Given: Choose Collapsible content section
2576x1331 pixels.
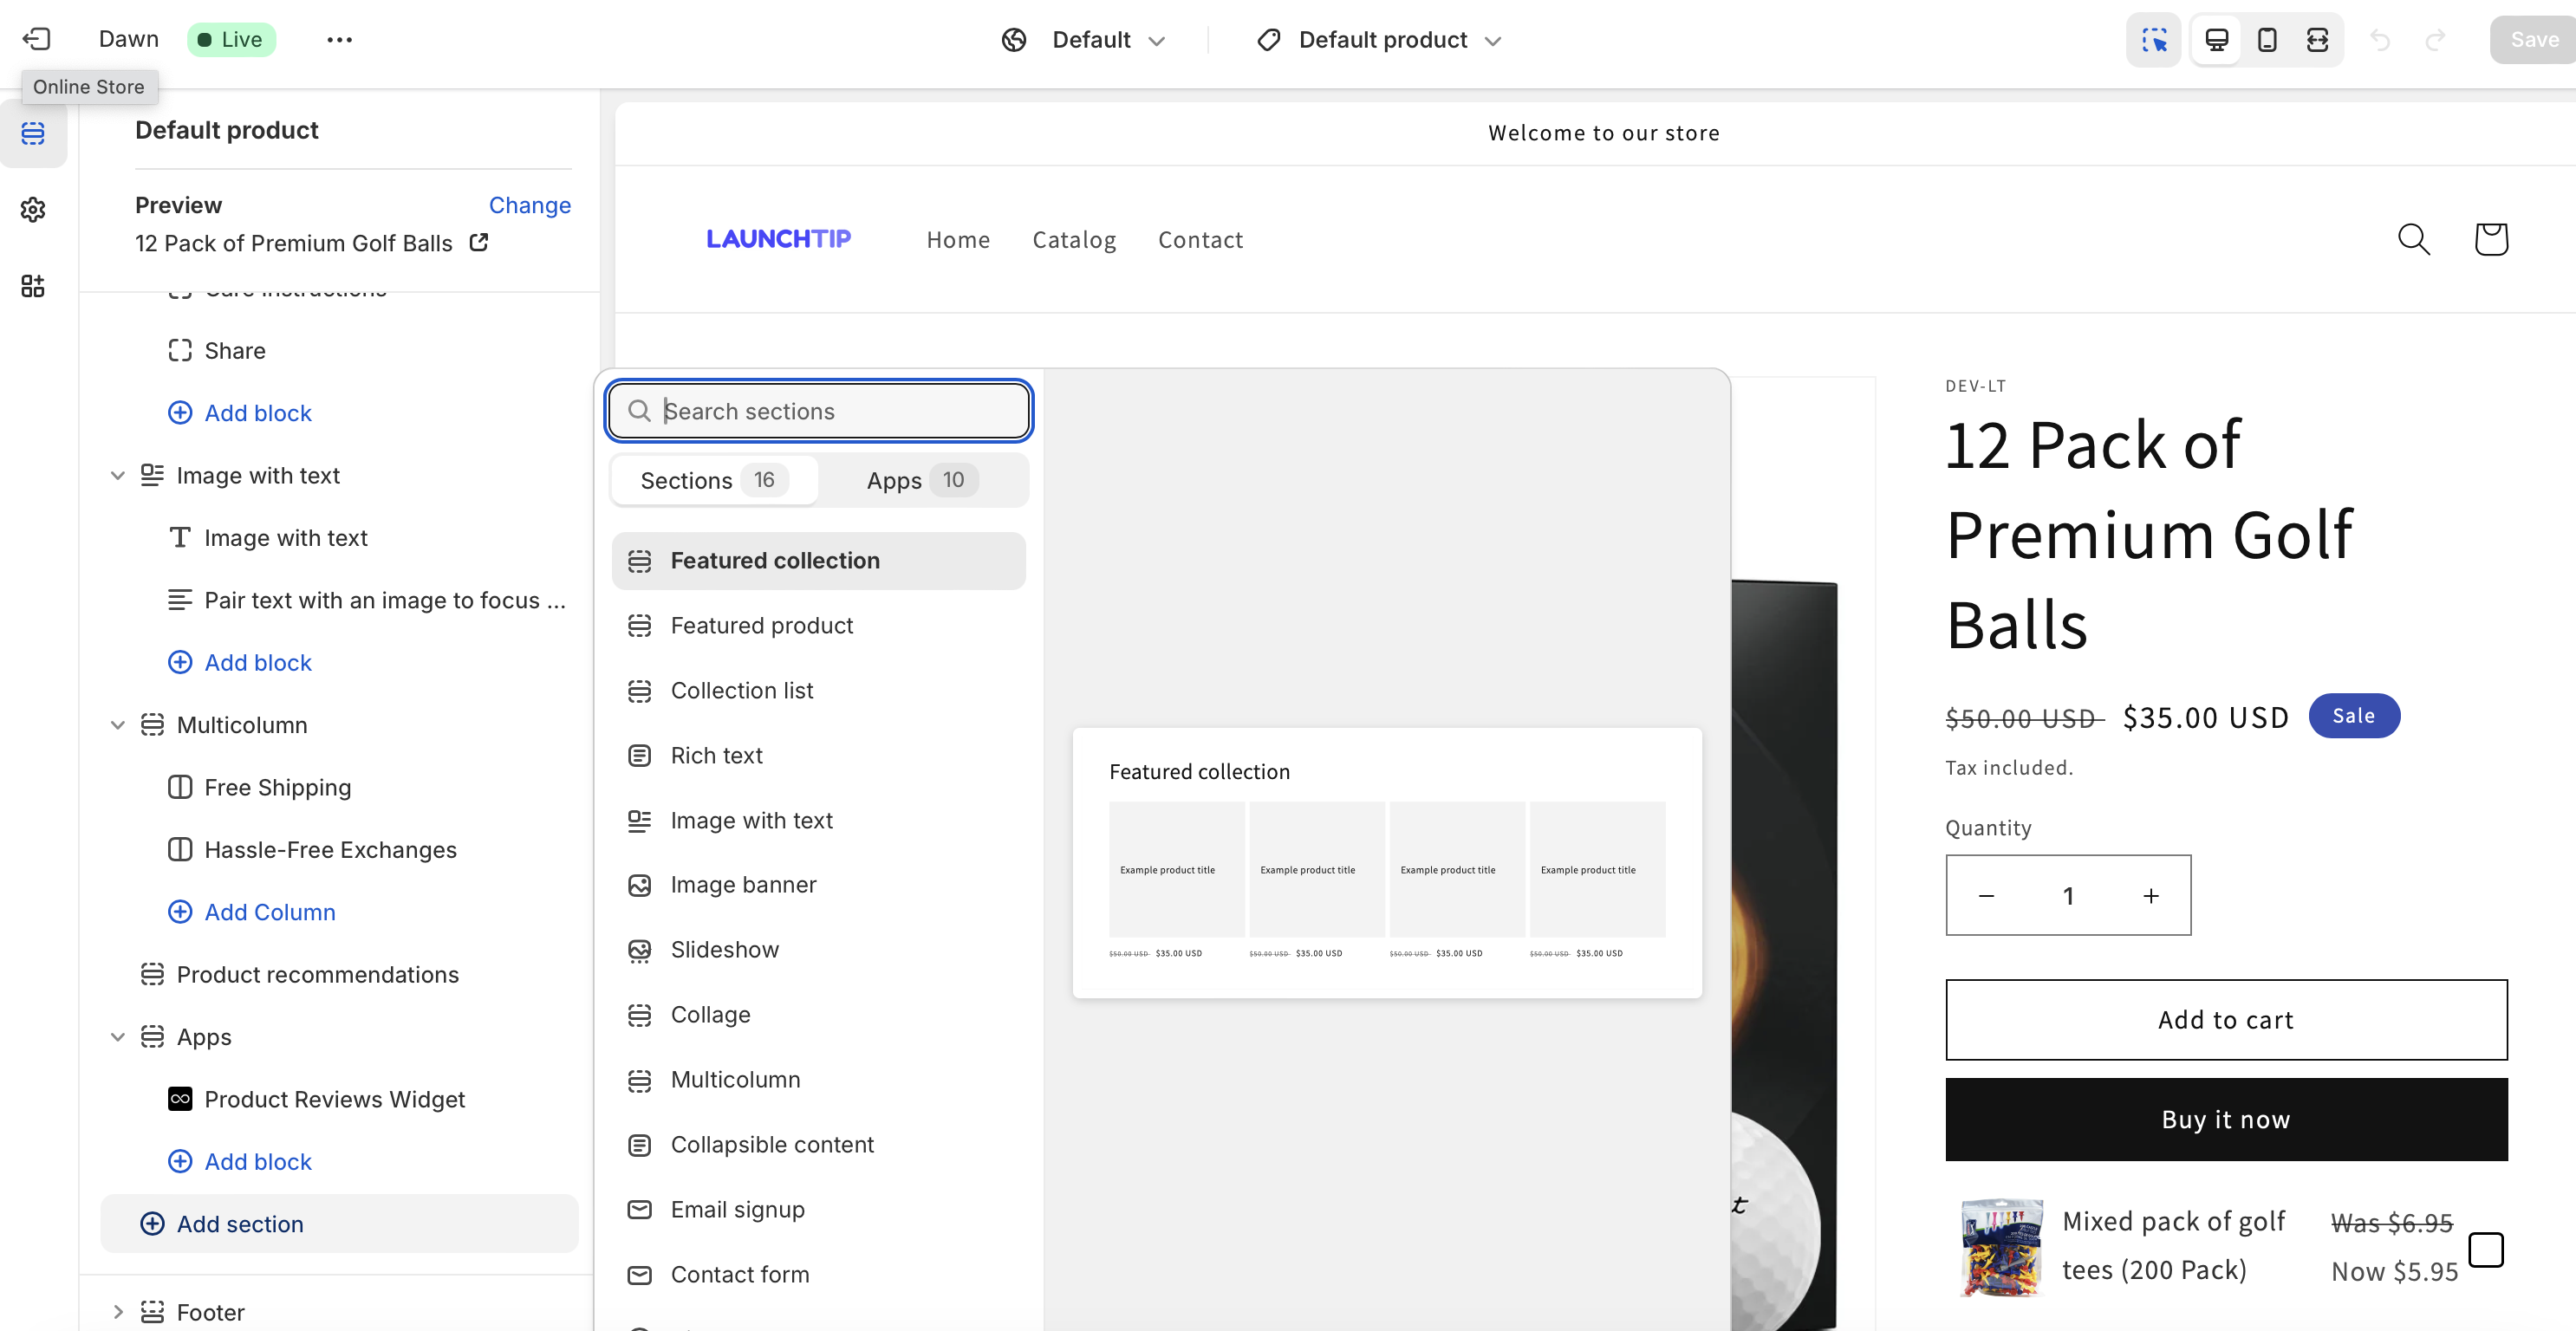Looking at the screenshot, I should (x=818, y=1144).
